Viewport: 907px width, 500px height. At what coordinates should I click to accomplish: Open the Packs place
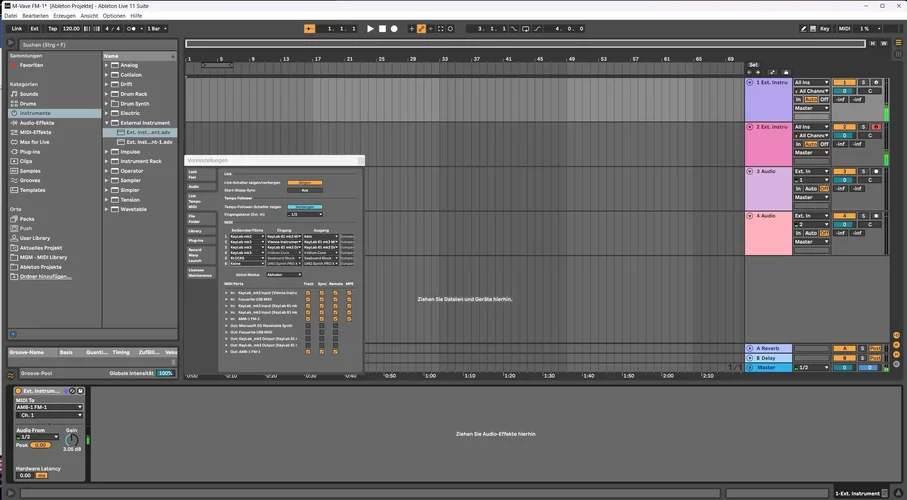tap(27, 219)
